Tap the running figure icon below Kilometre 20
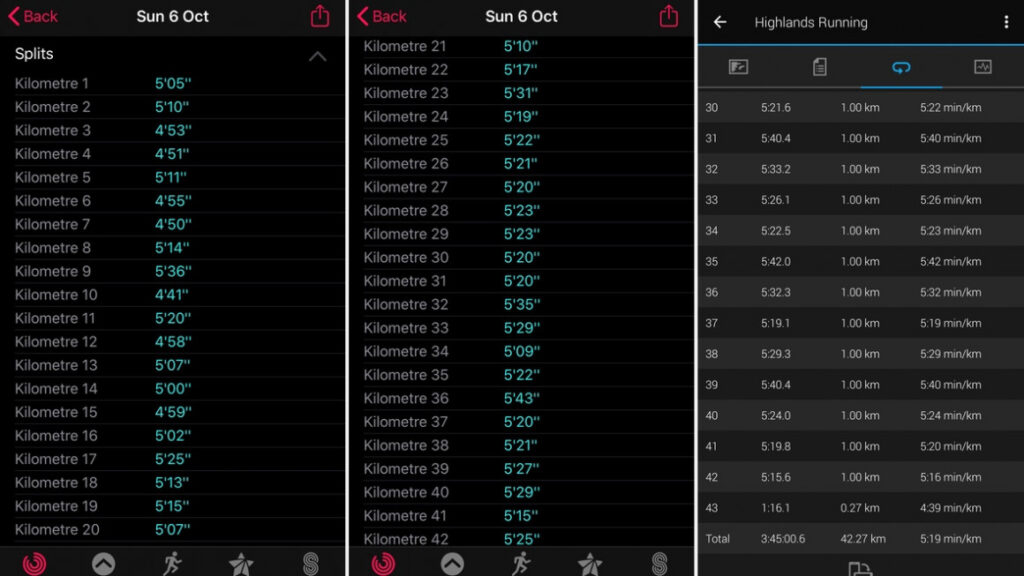This screenshot has width=1024, height=576. pos(172,563)
